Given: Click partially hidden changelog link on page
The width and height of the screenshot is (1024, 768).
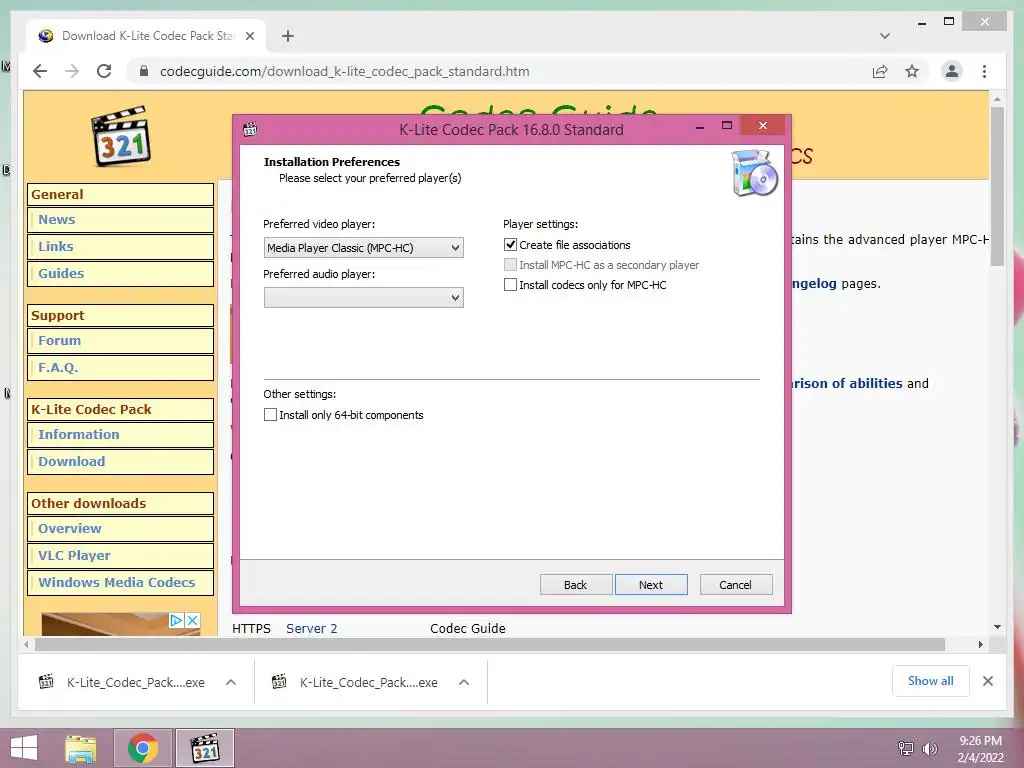Looking at the screenshot, I should 814,283.
